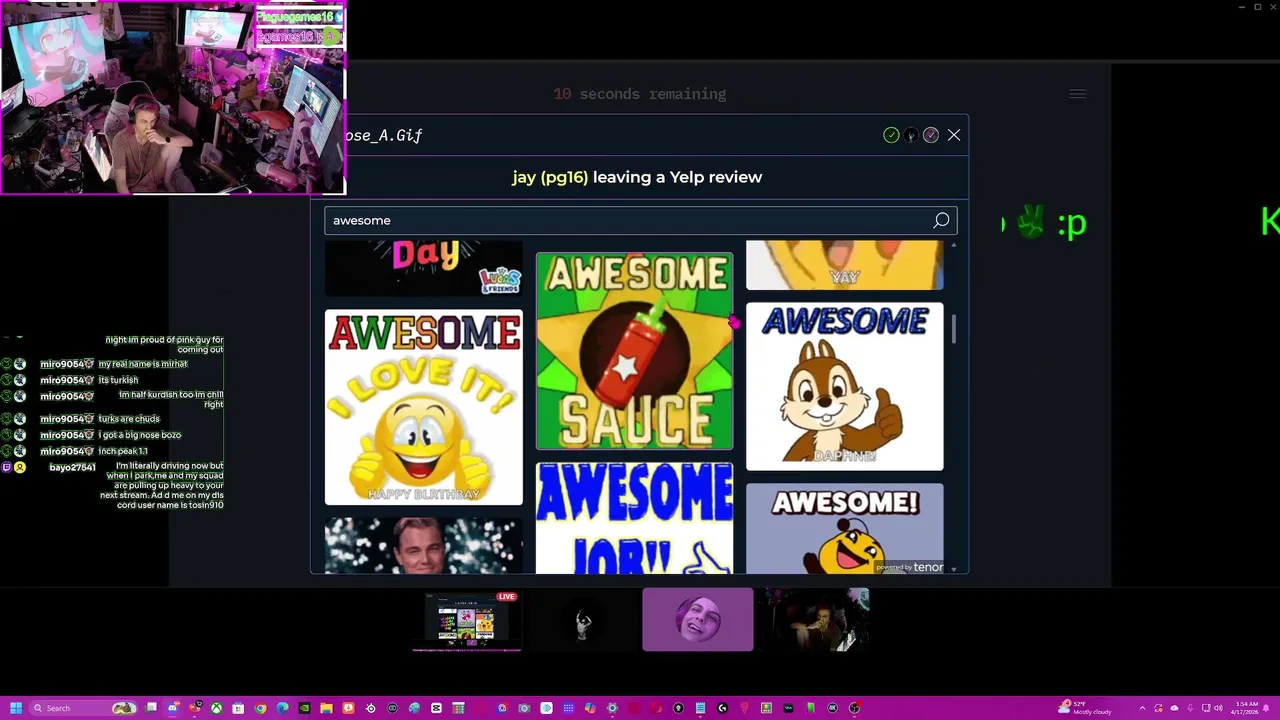The width and height of the screenshot is (1280, 720).
Task: Open File Explorer from the taskbar
Action: pos(326,708)
